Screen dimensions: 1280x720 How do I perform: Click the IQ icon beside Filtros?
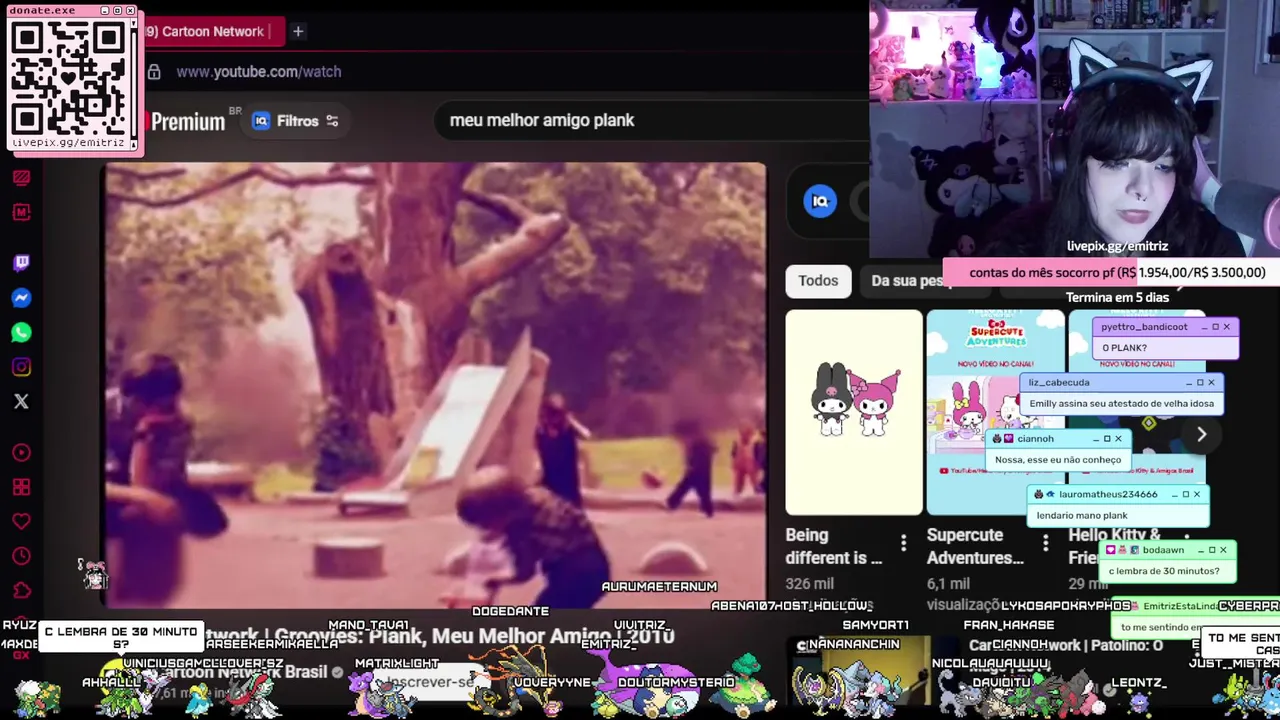(x=261, y=121)
